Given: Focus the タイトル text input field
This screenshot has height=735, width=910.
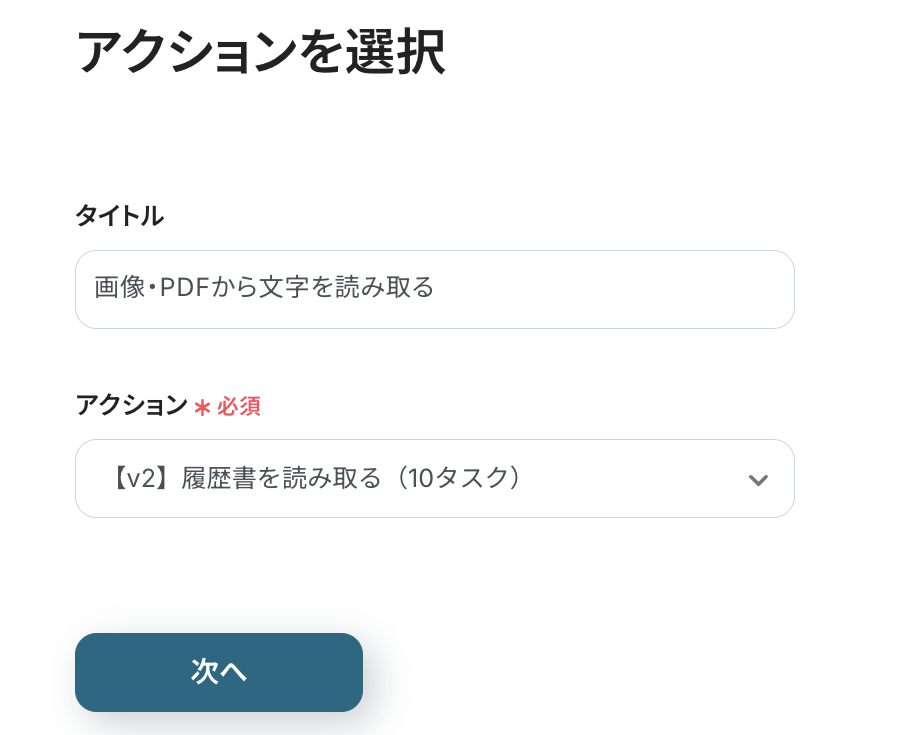Looking at the screenshot, I should (x=434, y=289).
